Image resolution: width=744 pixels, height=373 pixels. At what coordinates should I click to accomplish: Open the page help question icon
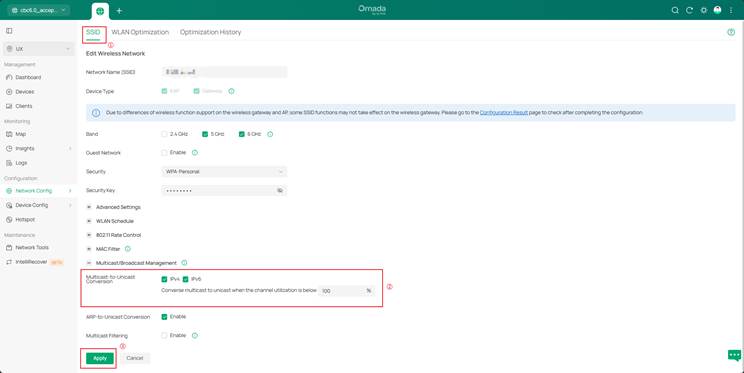coord(731,32)
